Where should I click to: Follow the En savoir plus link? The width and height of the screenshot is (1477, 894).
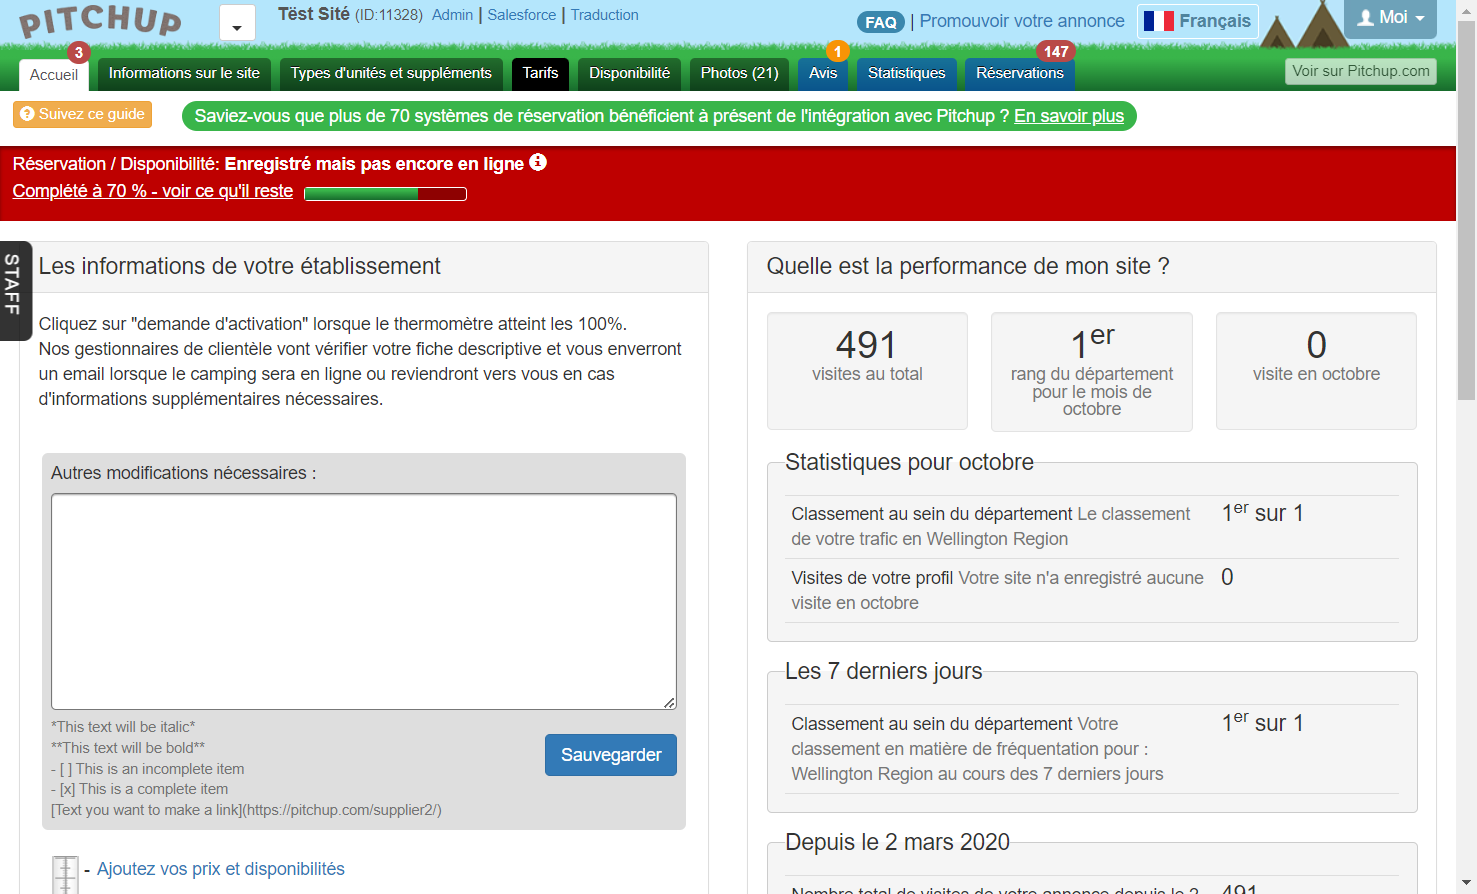pos(1069,116)
